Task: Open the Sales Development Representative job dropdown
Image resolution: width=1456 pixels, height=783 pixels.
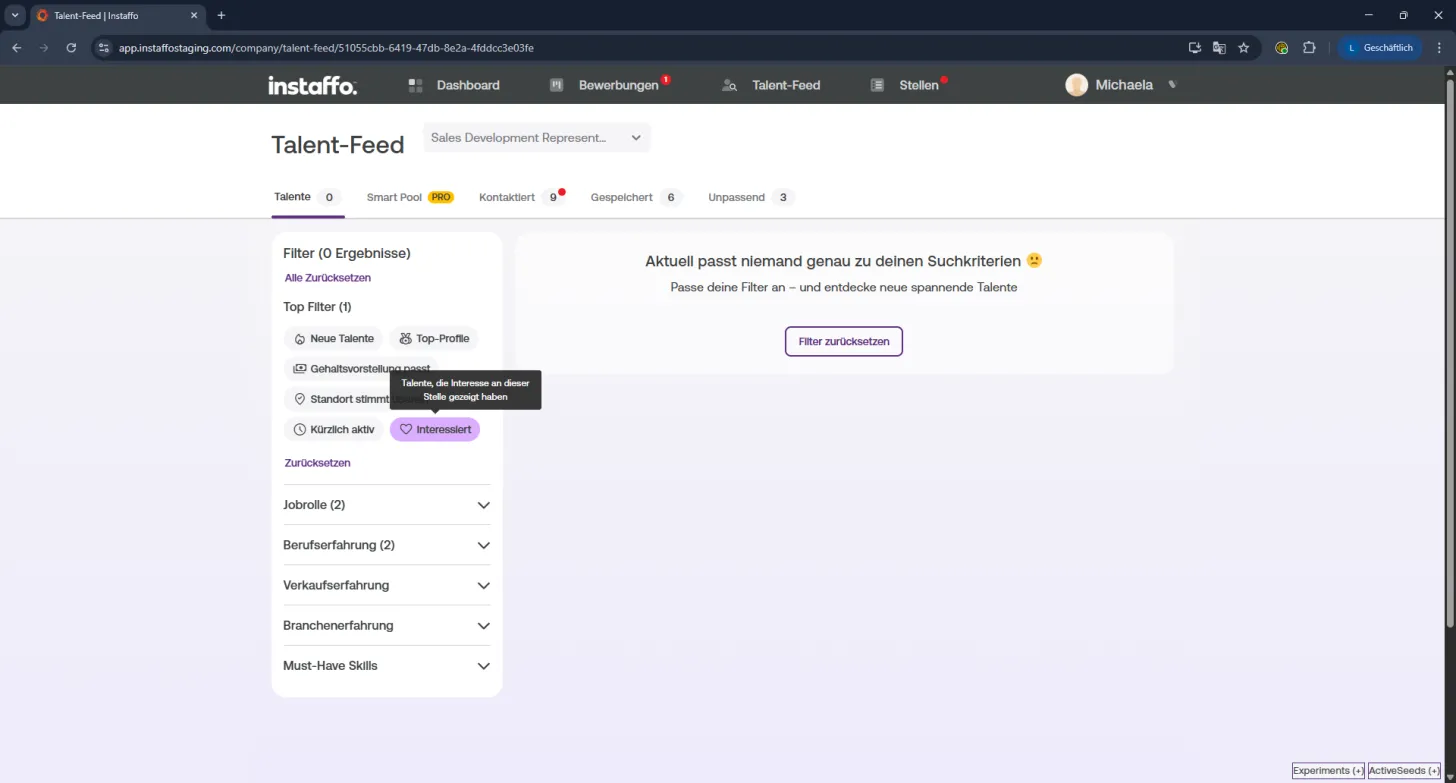Action: pos(537,138)
